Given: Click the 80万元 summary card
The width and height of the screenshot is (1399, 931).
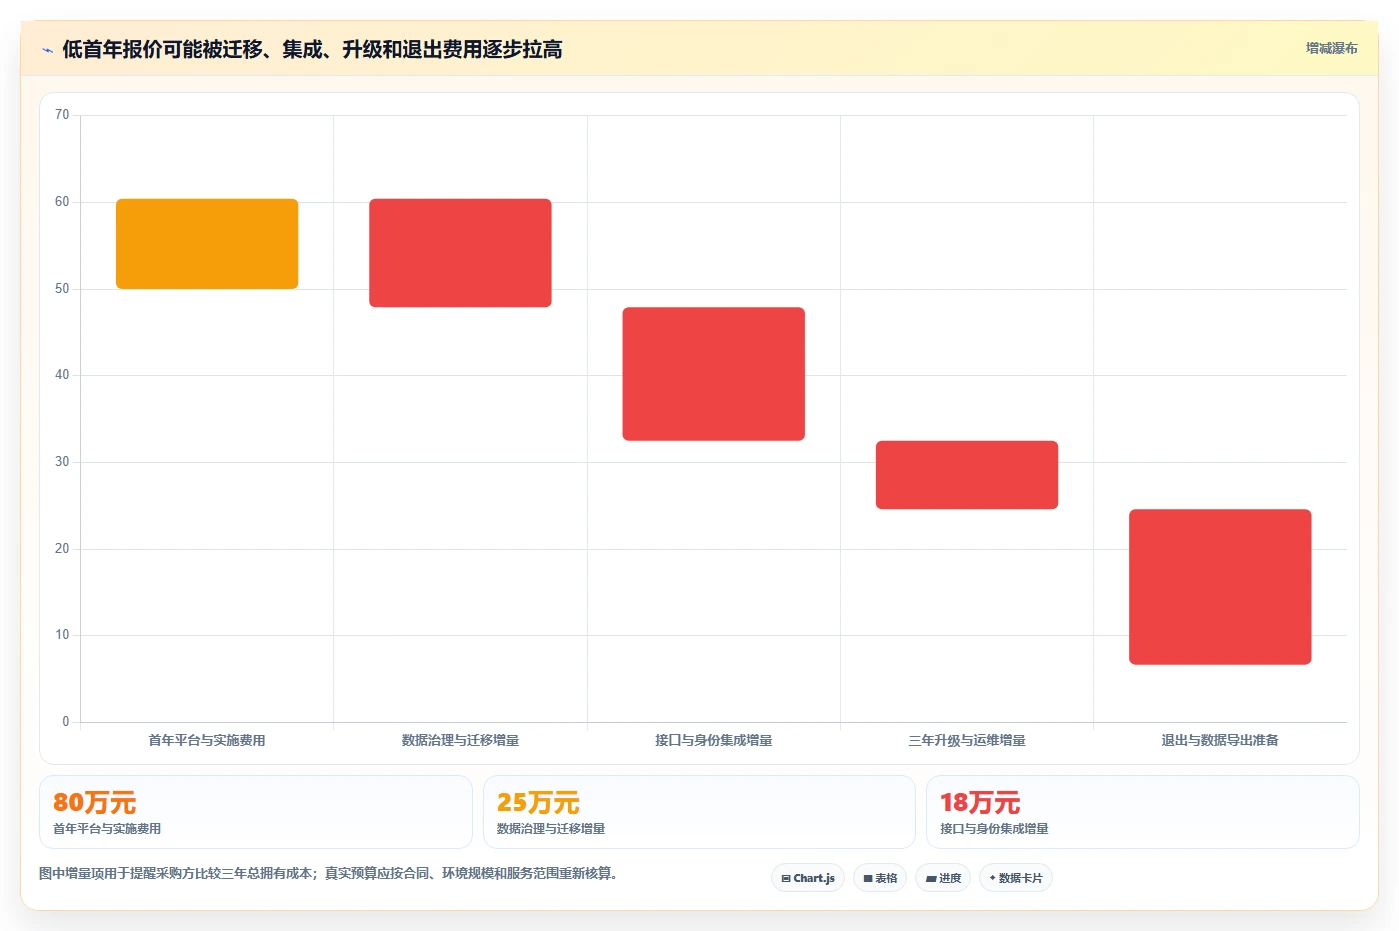Looking at the screenshot, I should click(256, 812).
